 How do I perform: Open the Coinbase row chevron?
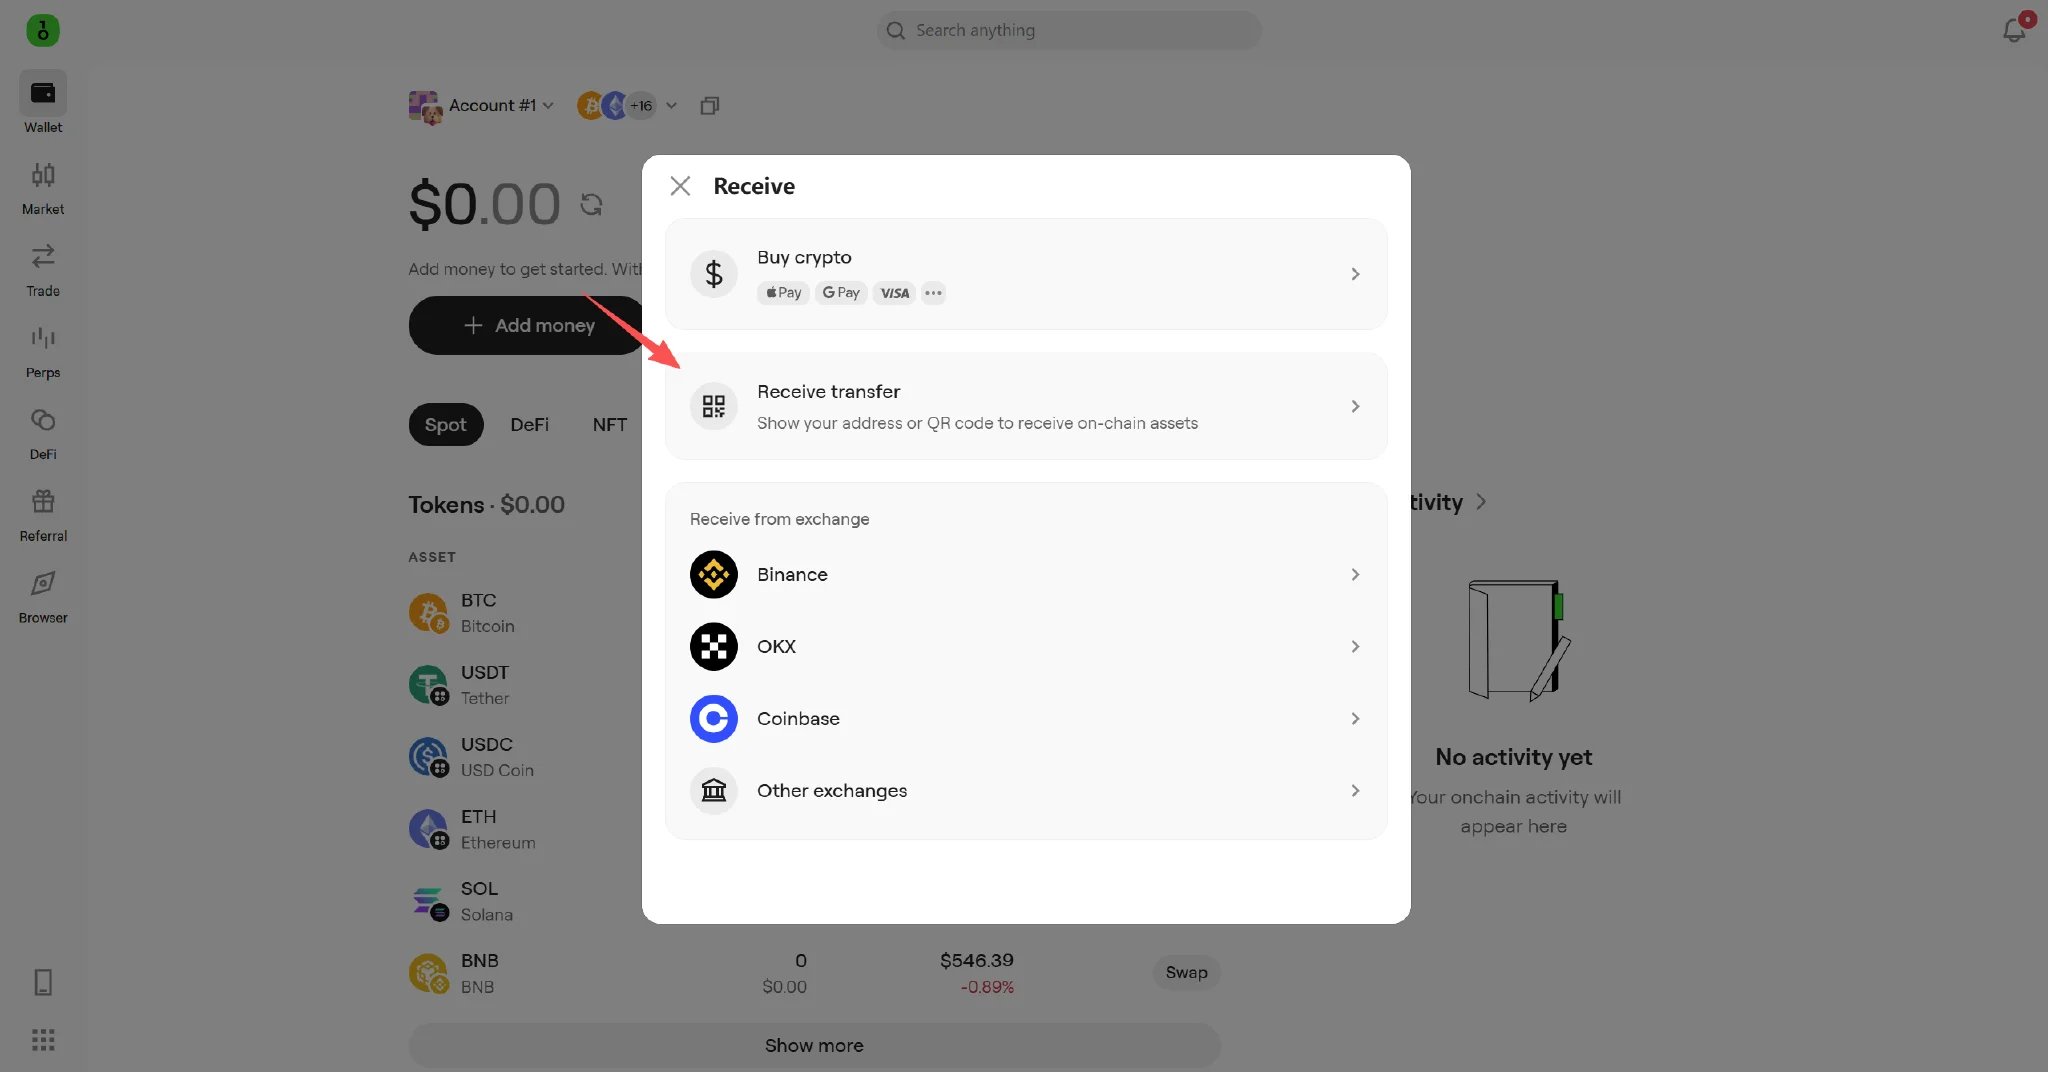click(x=1355, y=719)
